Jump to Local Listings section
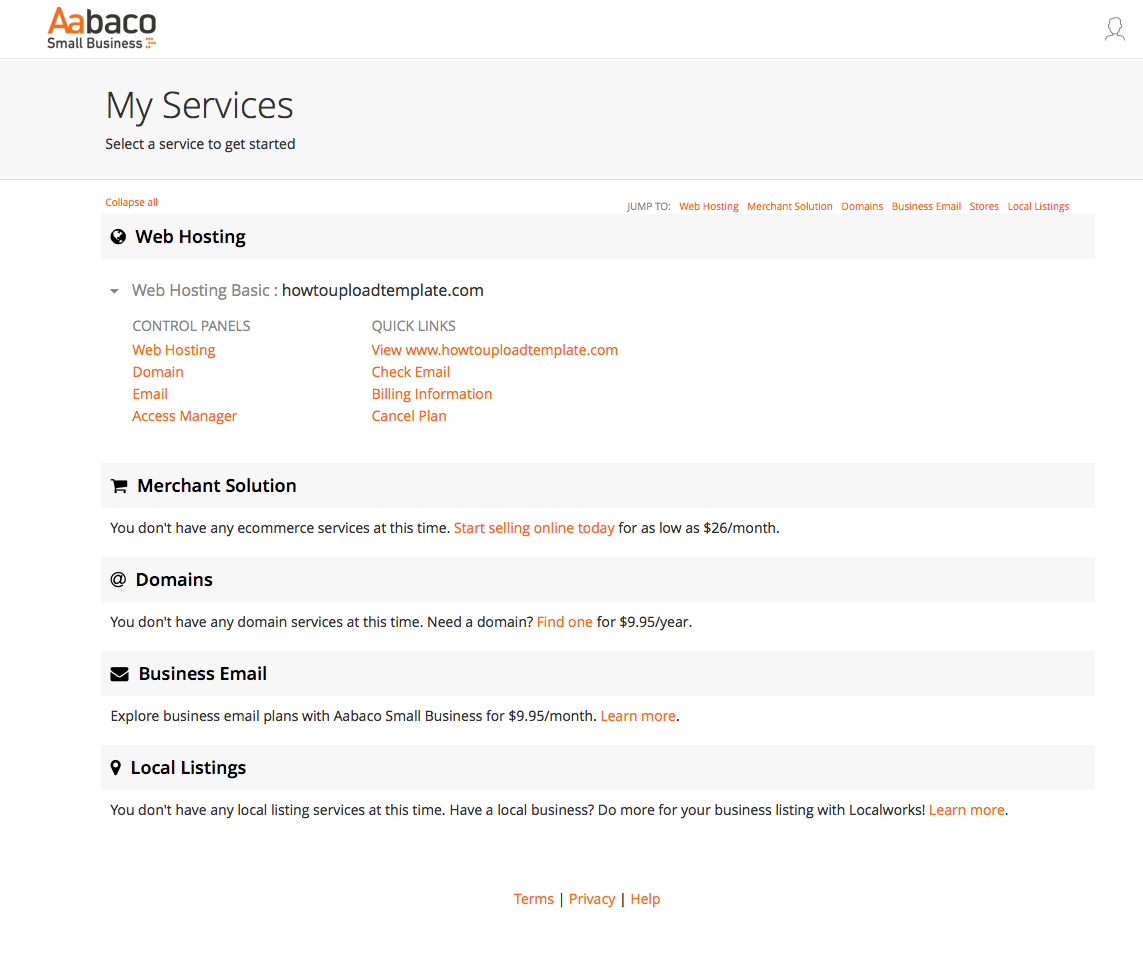Image resolution: width=1143 pixels, height=968 pixels. (x=1038, y=206)
